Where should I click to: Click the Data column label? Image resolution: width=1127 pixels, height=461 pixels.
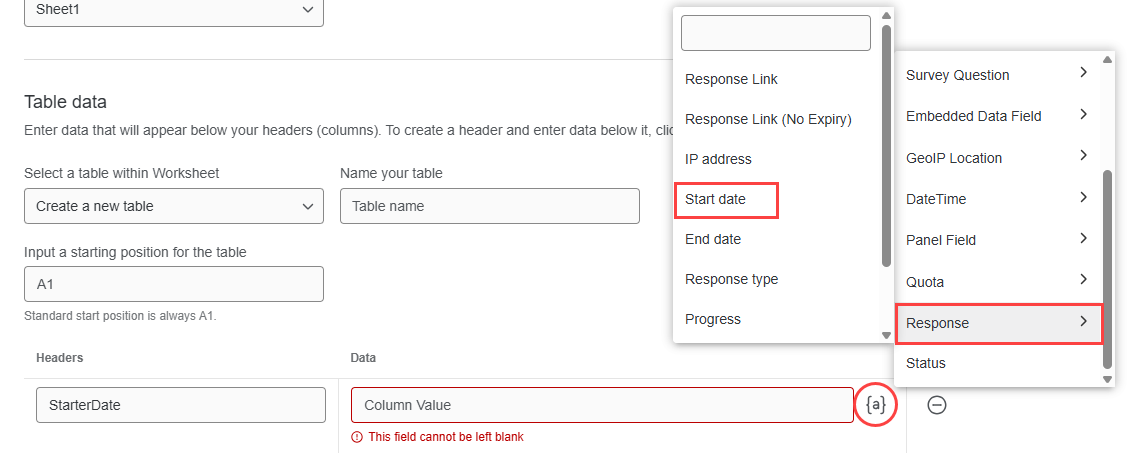[363, 357]
